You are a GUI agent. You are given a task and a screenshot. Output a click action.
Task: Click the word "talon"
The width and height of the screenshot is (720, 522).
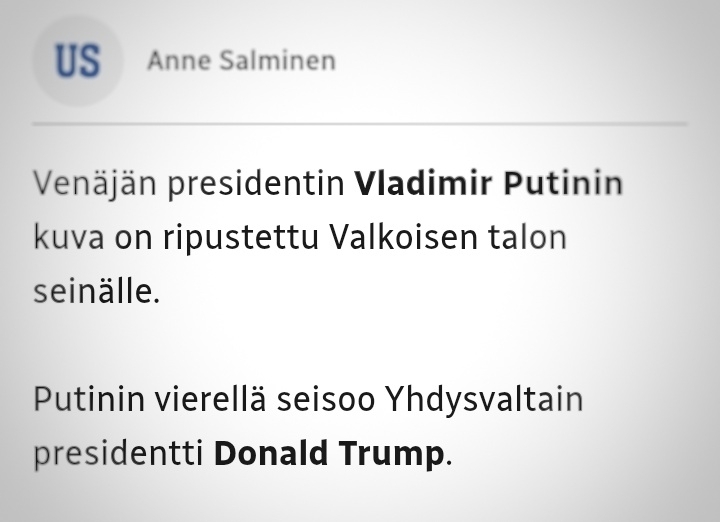(x=527, y=238)
